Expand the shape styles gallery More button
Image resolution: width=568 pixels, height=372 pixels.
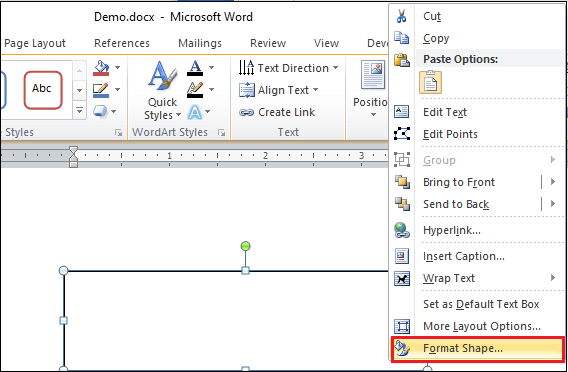coord(80,110)
